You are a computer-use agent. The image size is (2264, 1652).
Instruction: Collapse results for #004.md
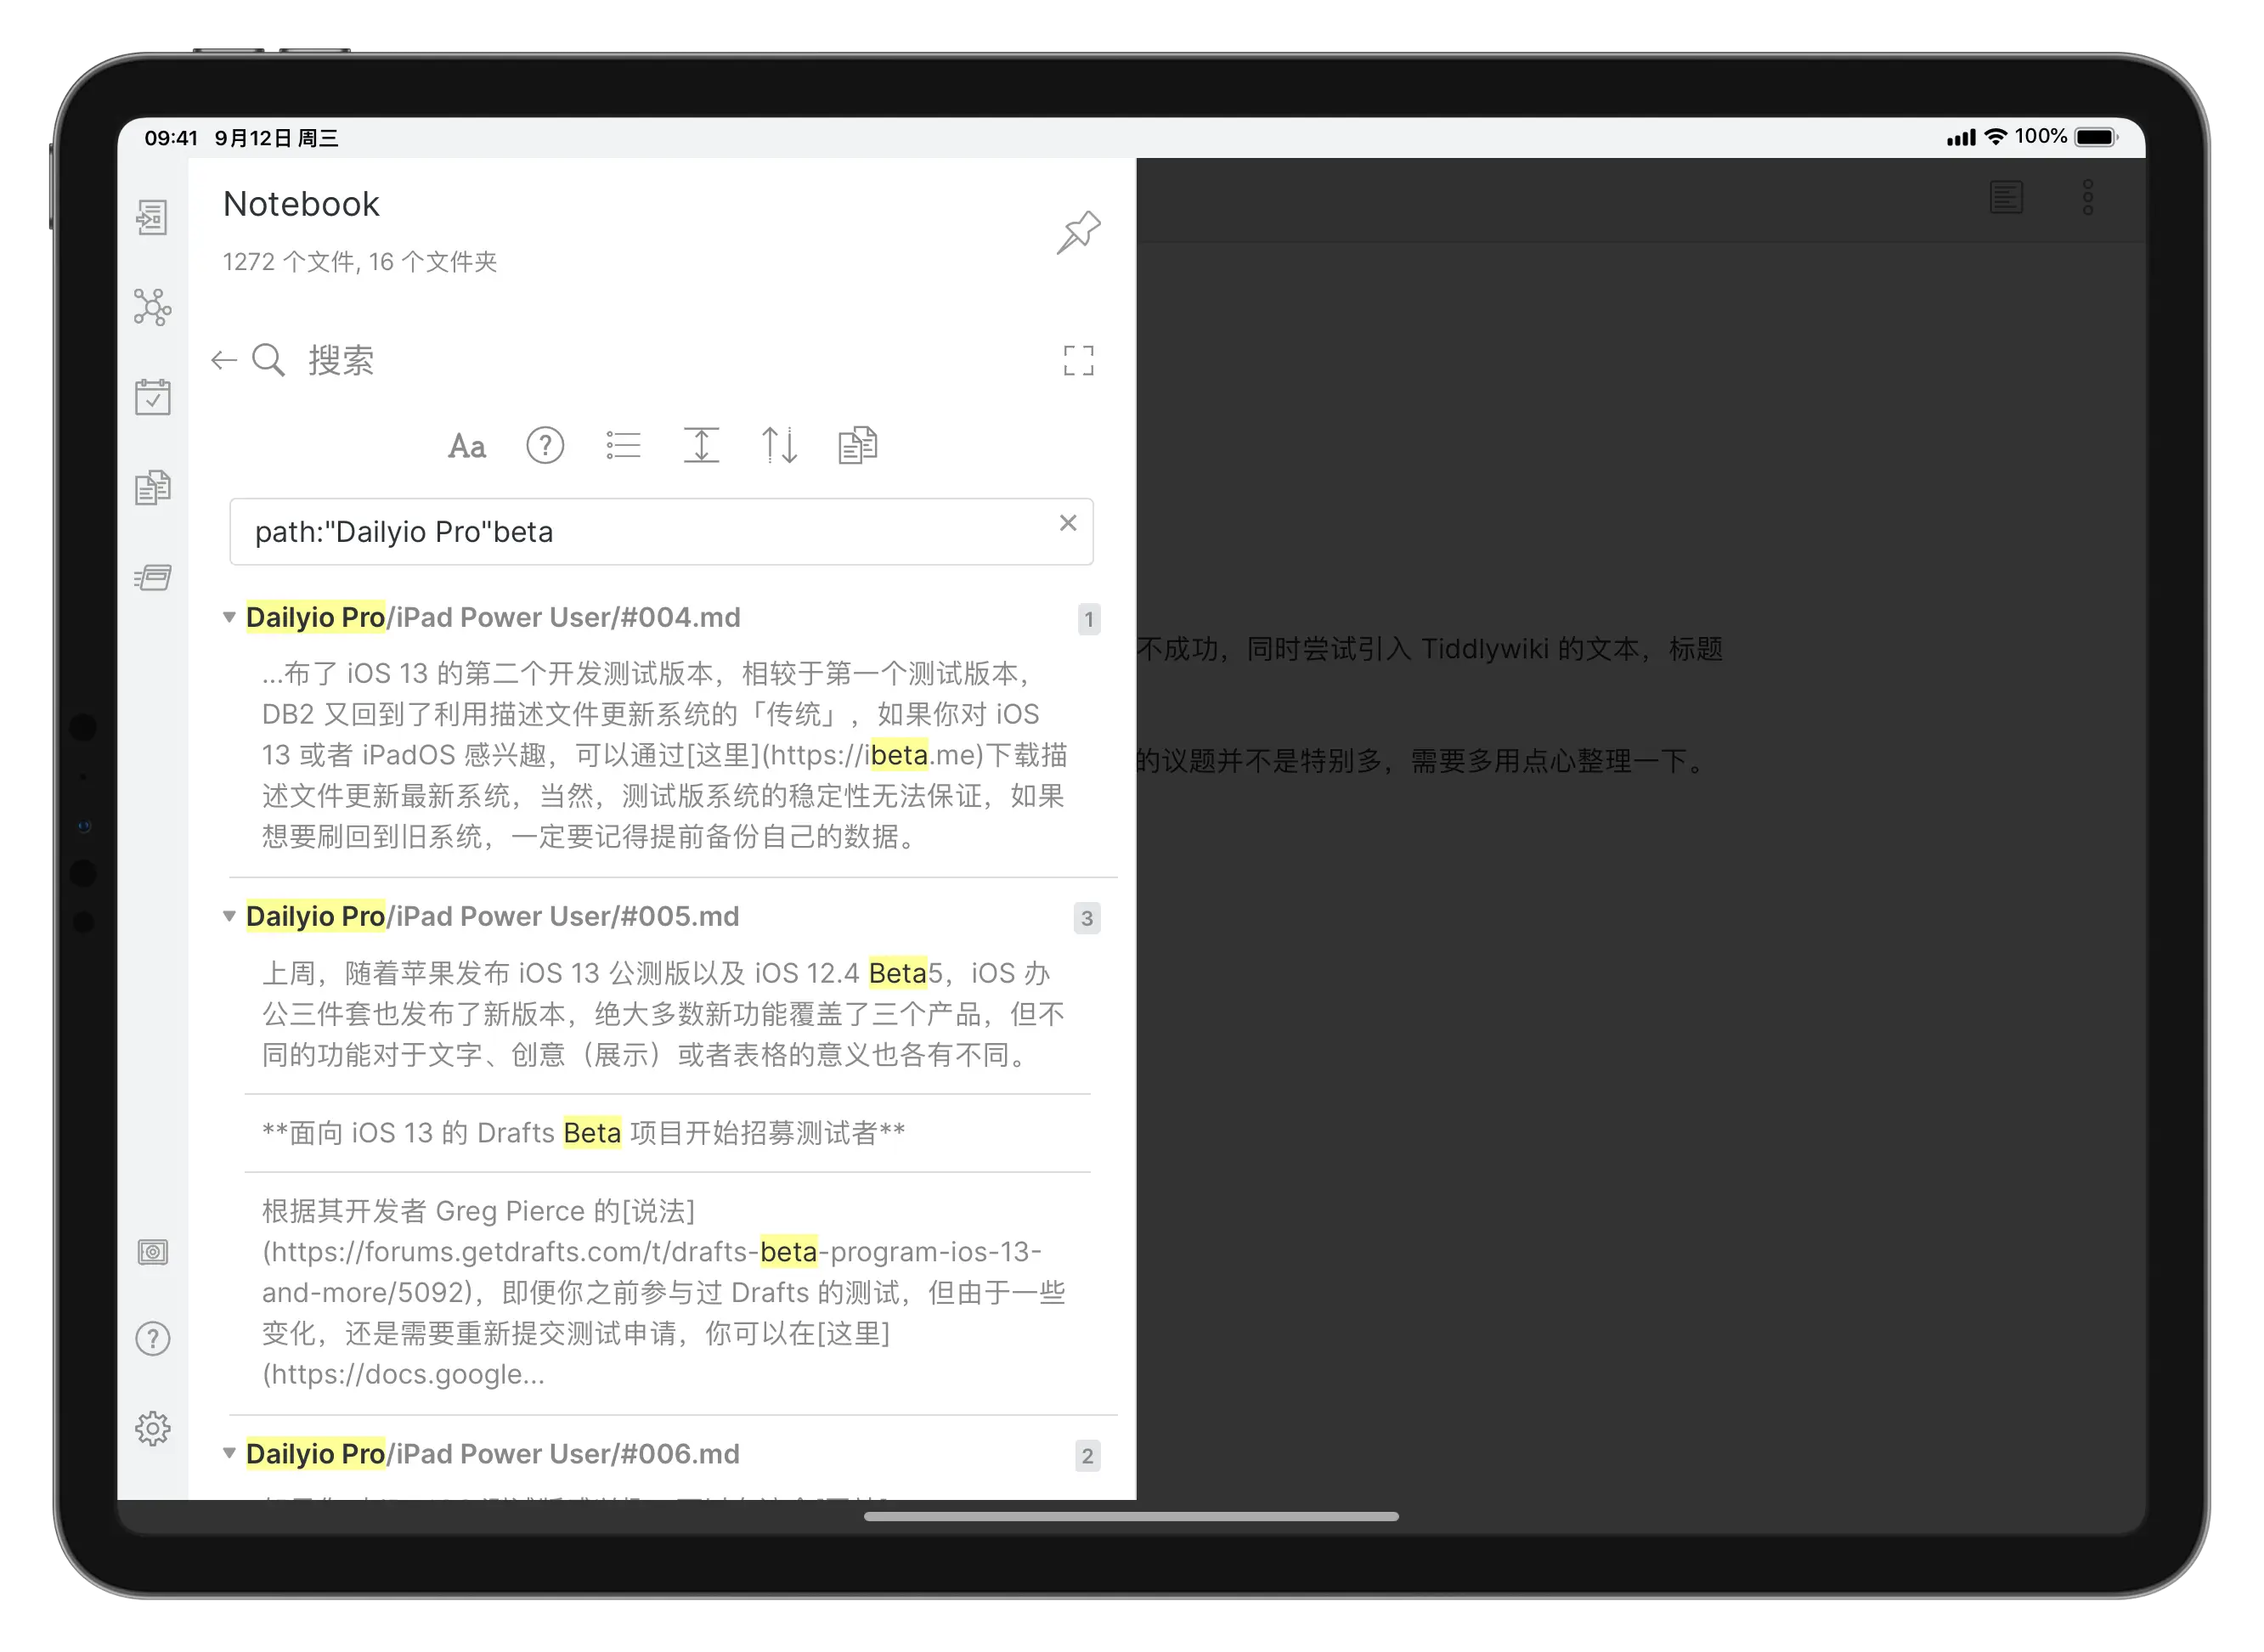[x=229, y=617]
